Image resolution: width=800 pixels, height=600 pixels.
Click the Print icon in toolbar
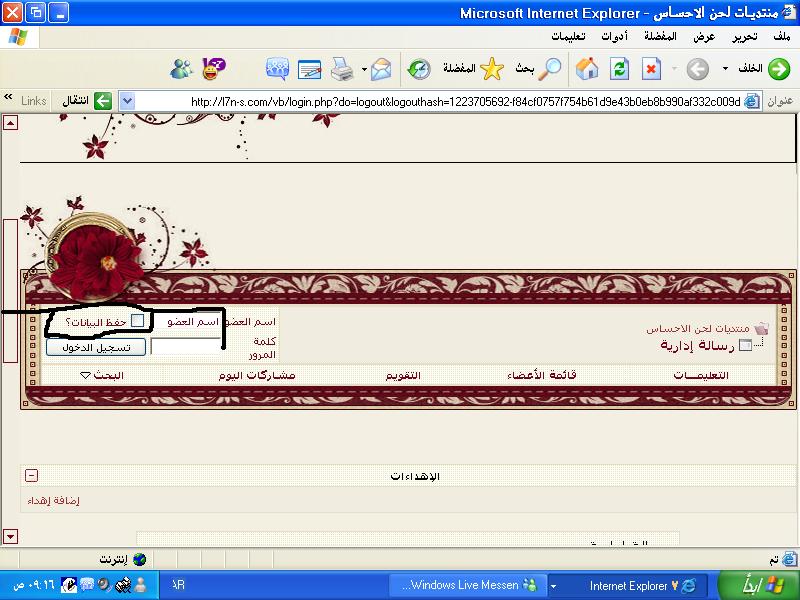[341, 69]
